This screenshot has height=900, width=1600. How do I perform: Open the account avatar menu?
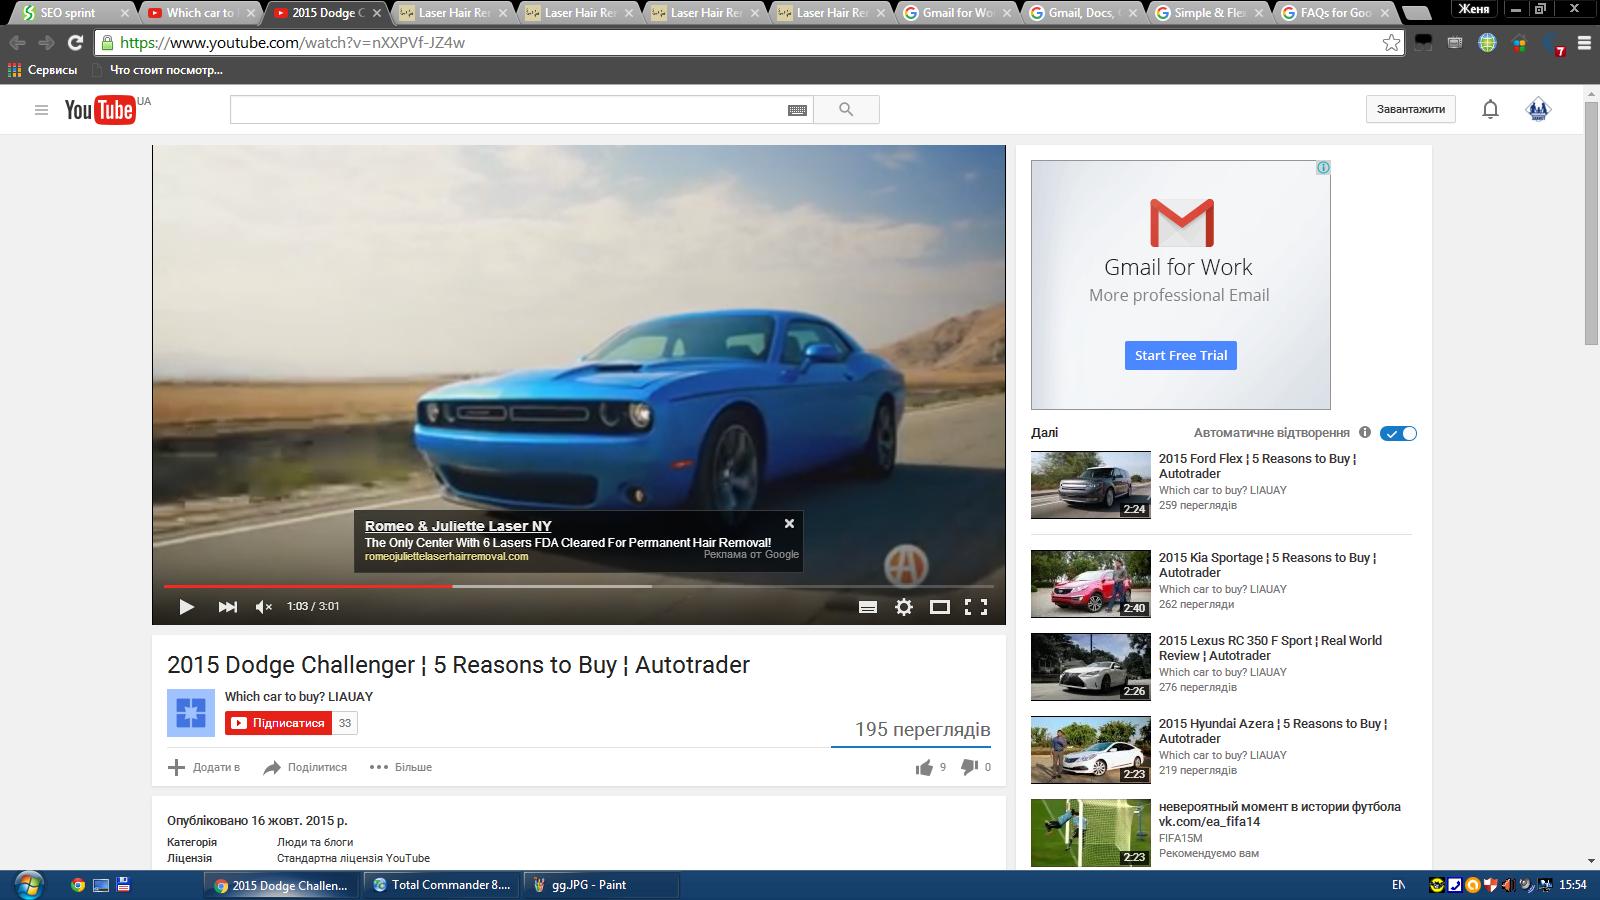tap(1538, 109)
